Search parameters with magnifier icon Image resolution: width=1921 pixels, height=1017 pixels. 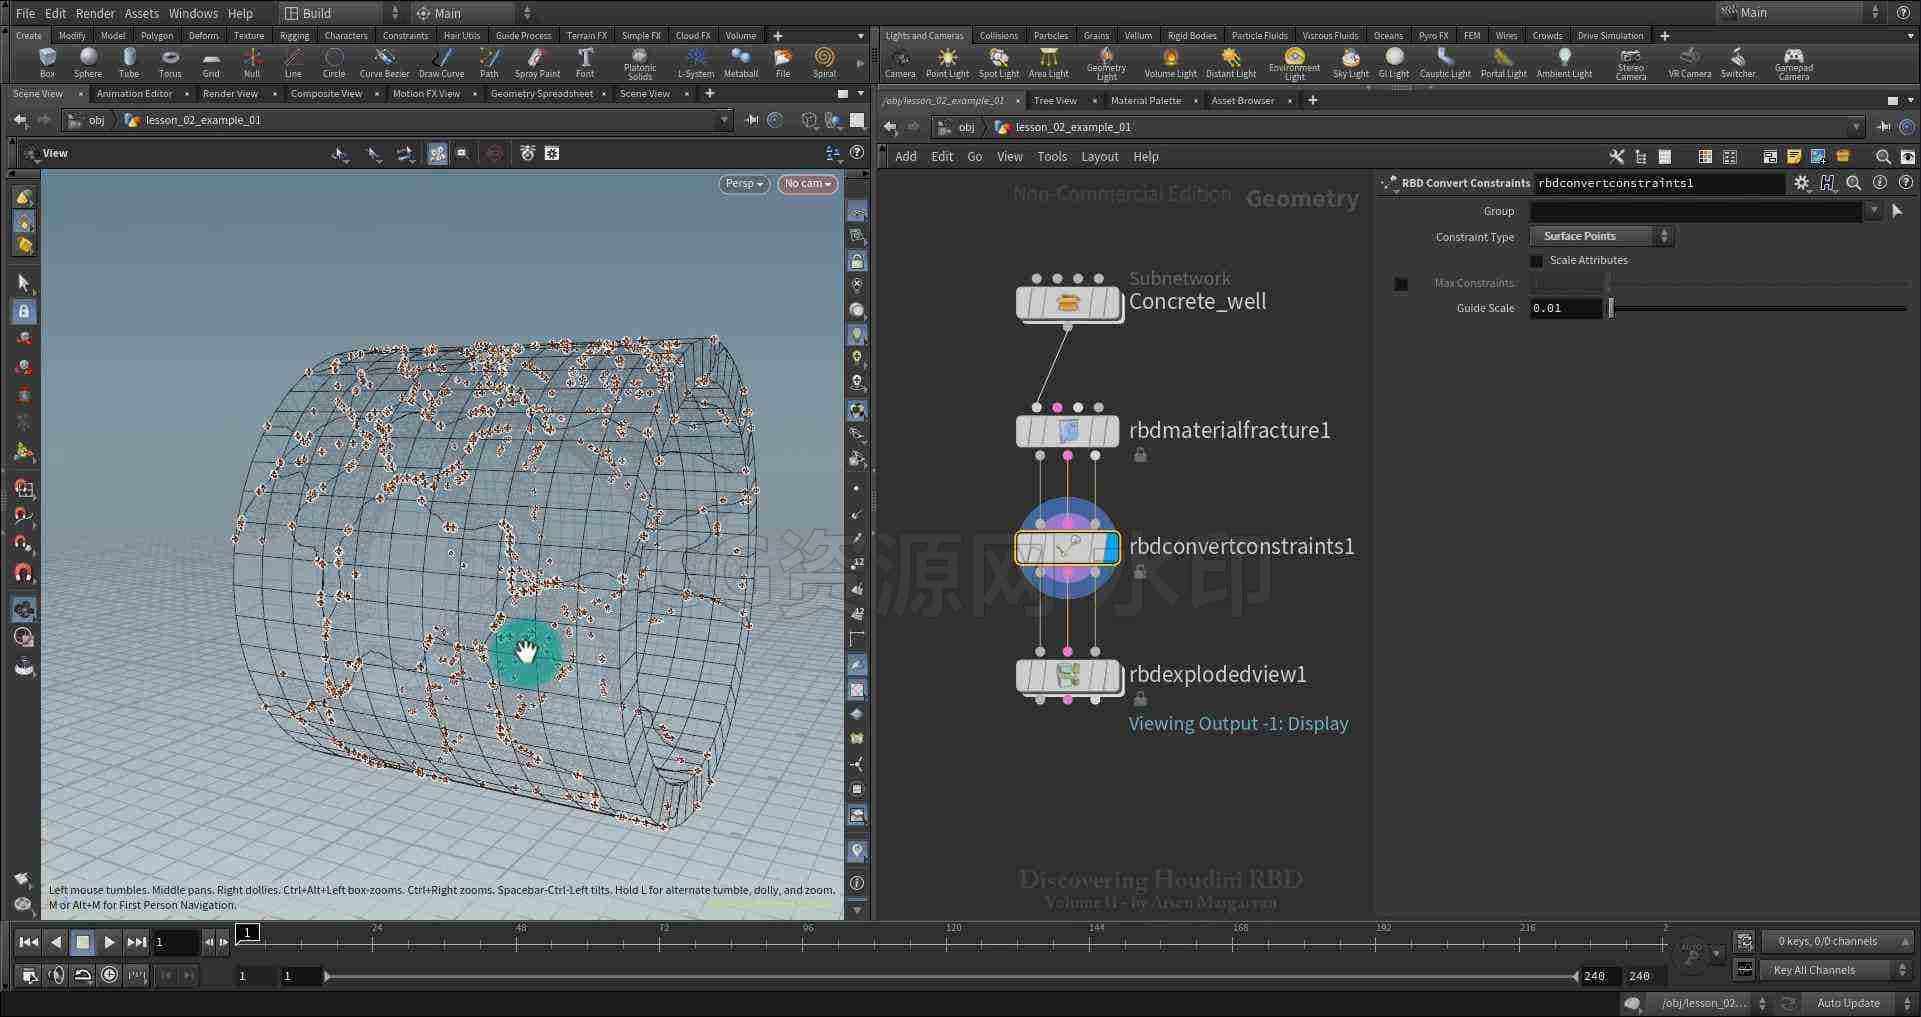pyautogui.click(x=1853, y=183)
